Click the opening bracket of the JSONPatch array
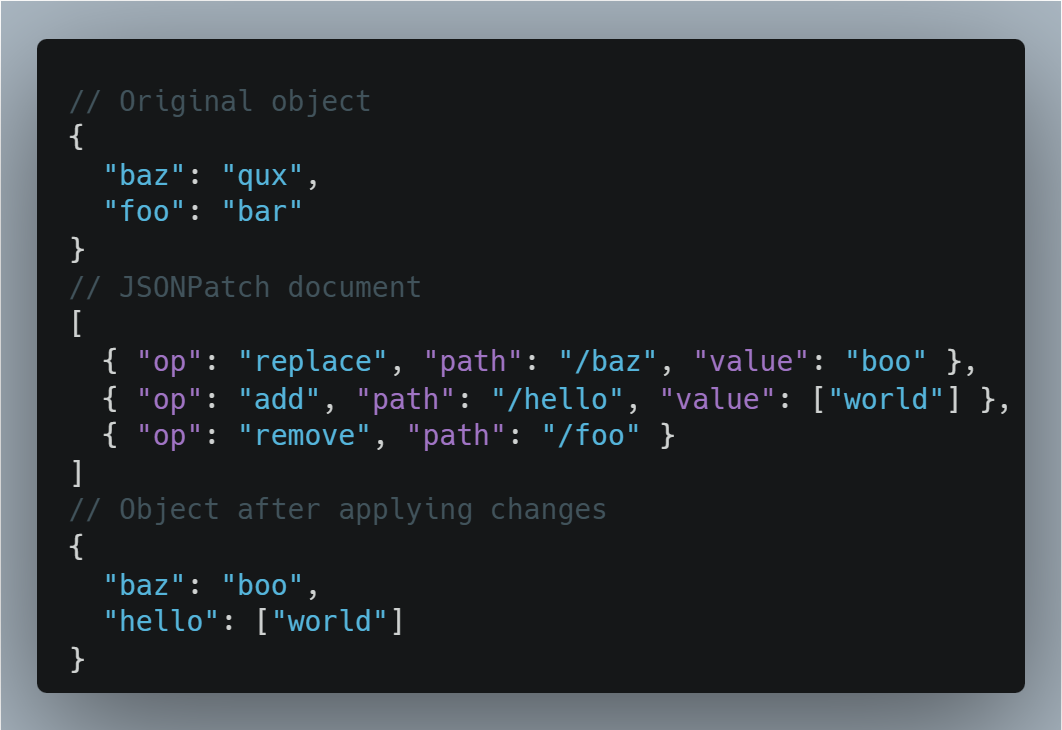Screen dimensions: 1062x730 tap(76, 325)
